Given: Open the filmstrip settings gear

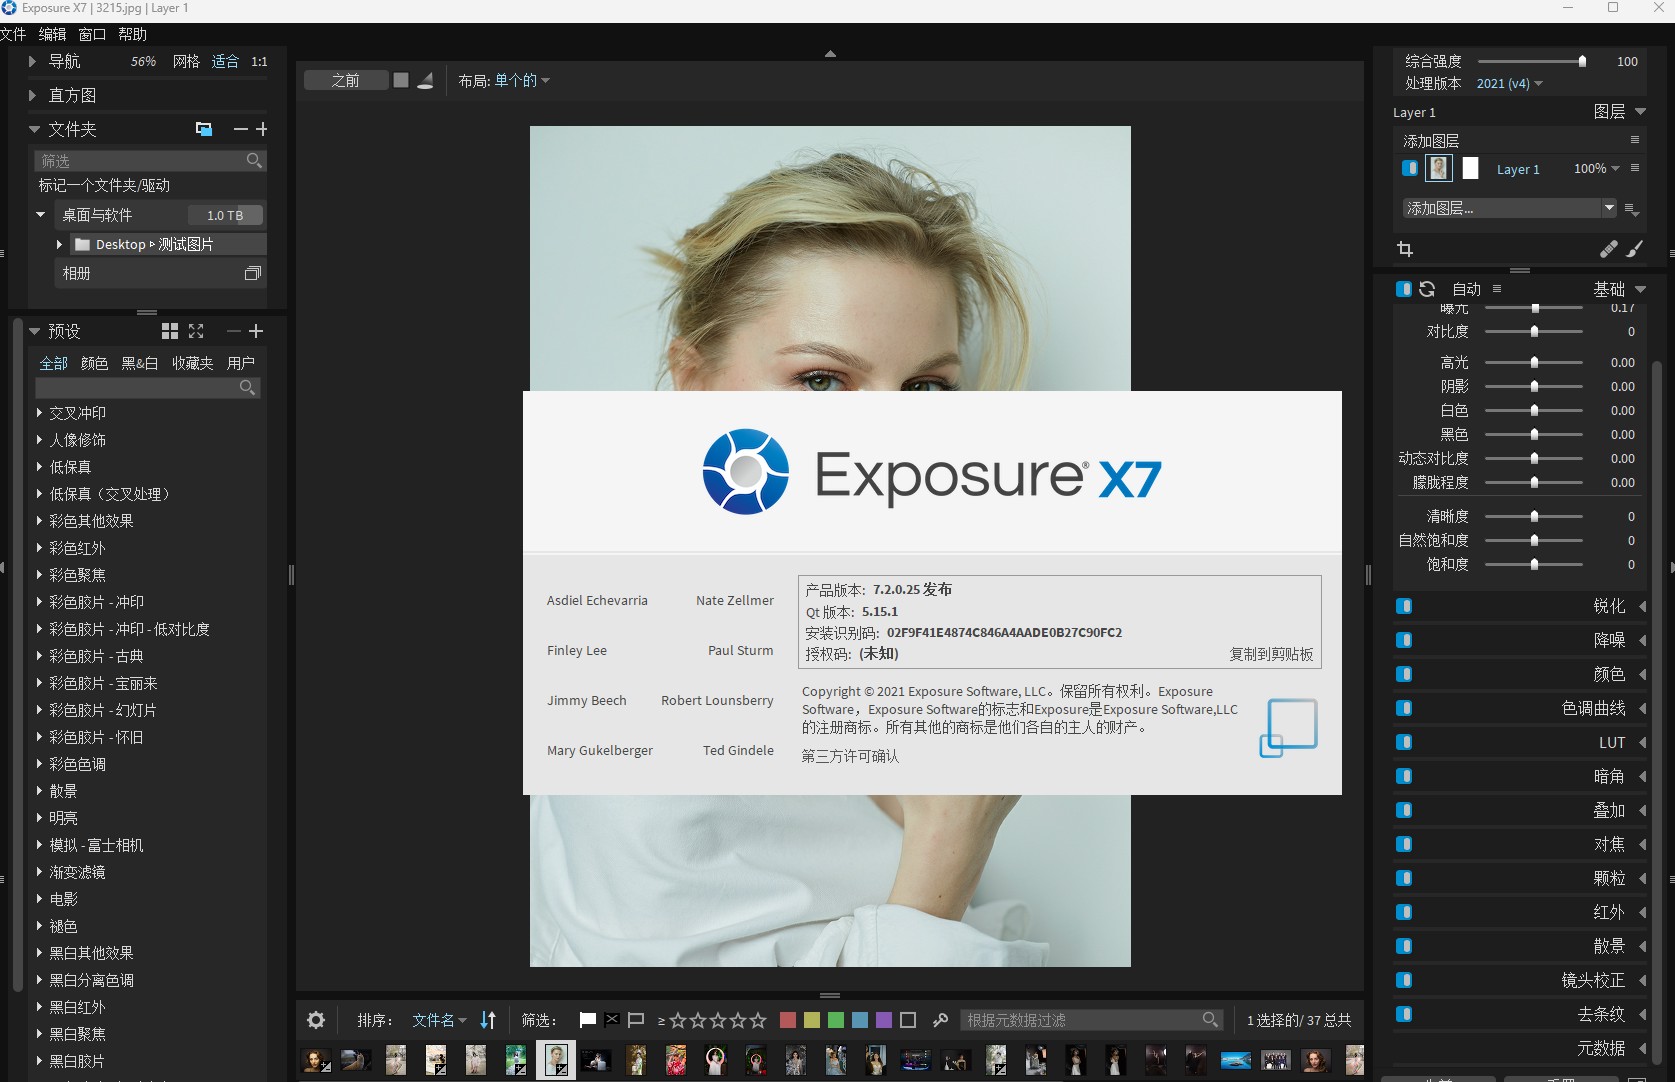Looking at the screenshot, I should tap(316, 1020).
